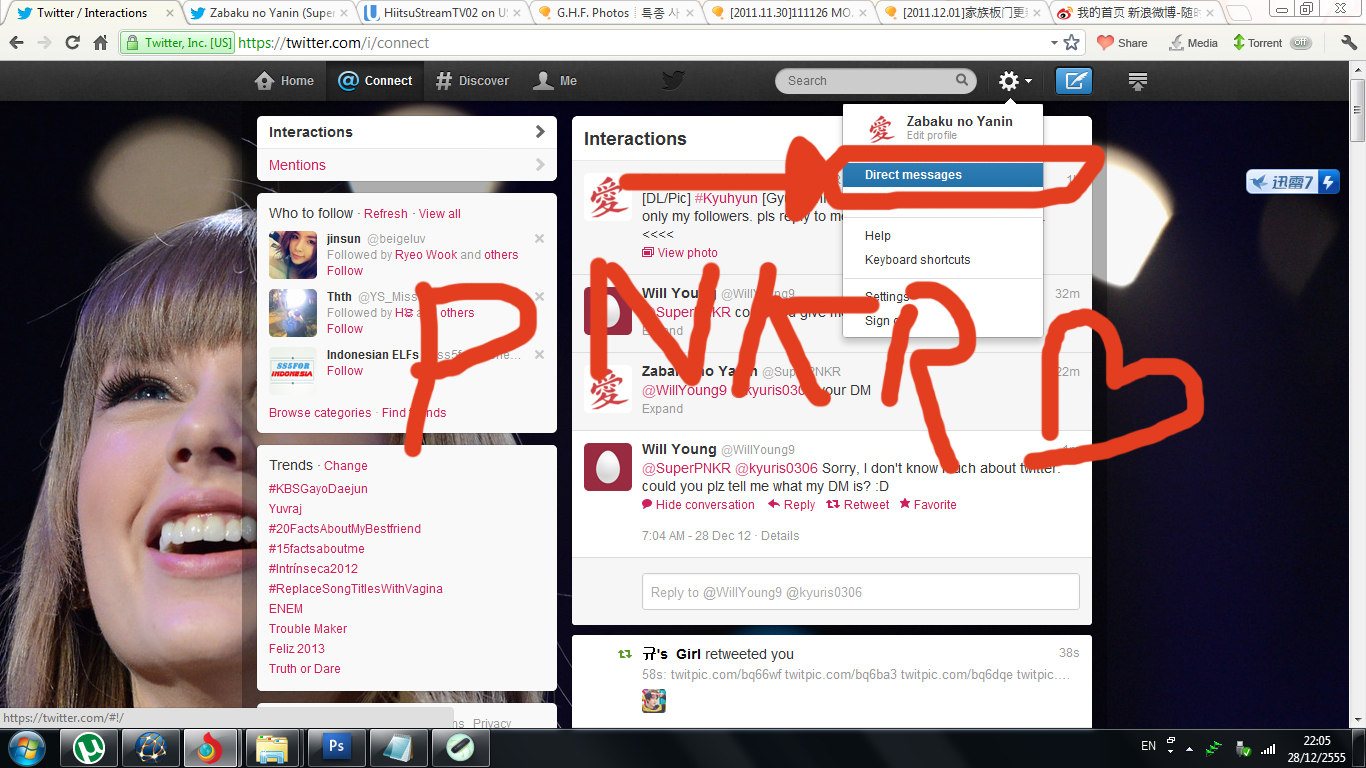
Task: Open uTorrent from the taskbar
Action: [89, 748]
